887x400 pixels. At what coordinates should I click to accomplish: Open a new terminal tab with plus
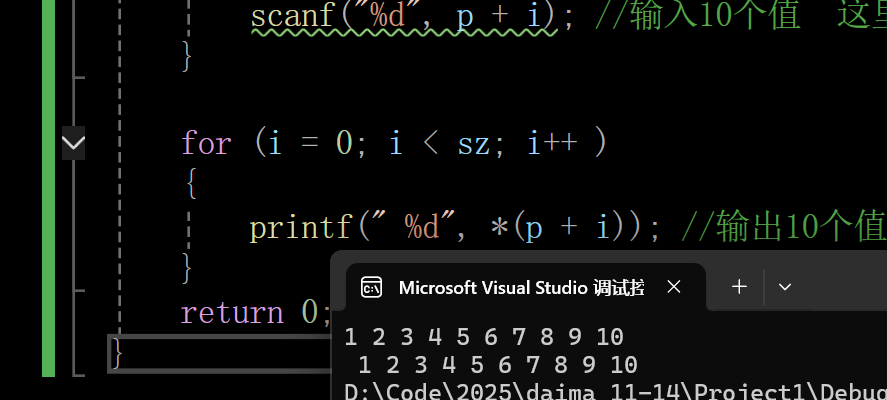tap(739, 287)
